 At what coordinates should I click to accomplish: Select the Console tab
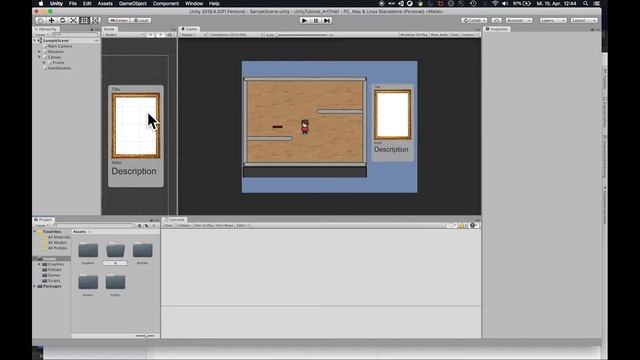[175, 220]
